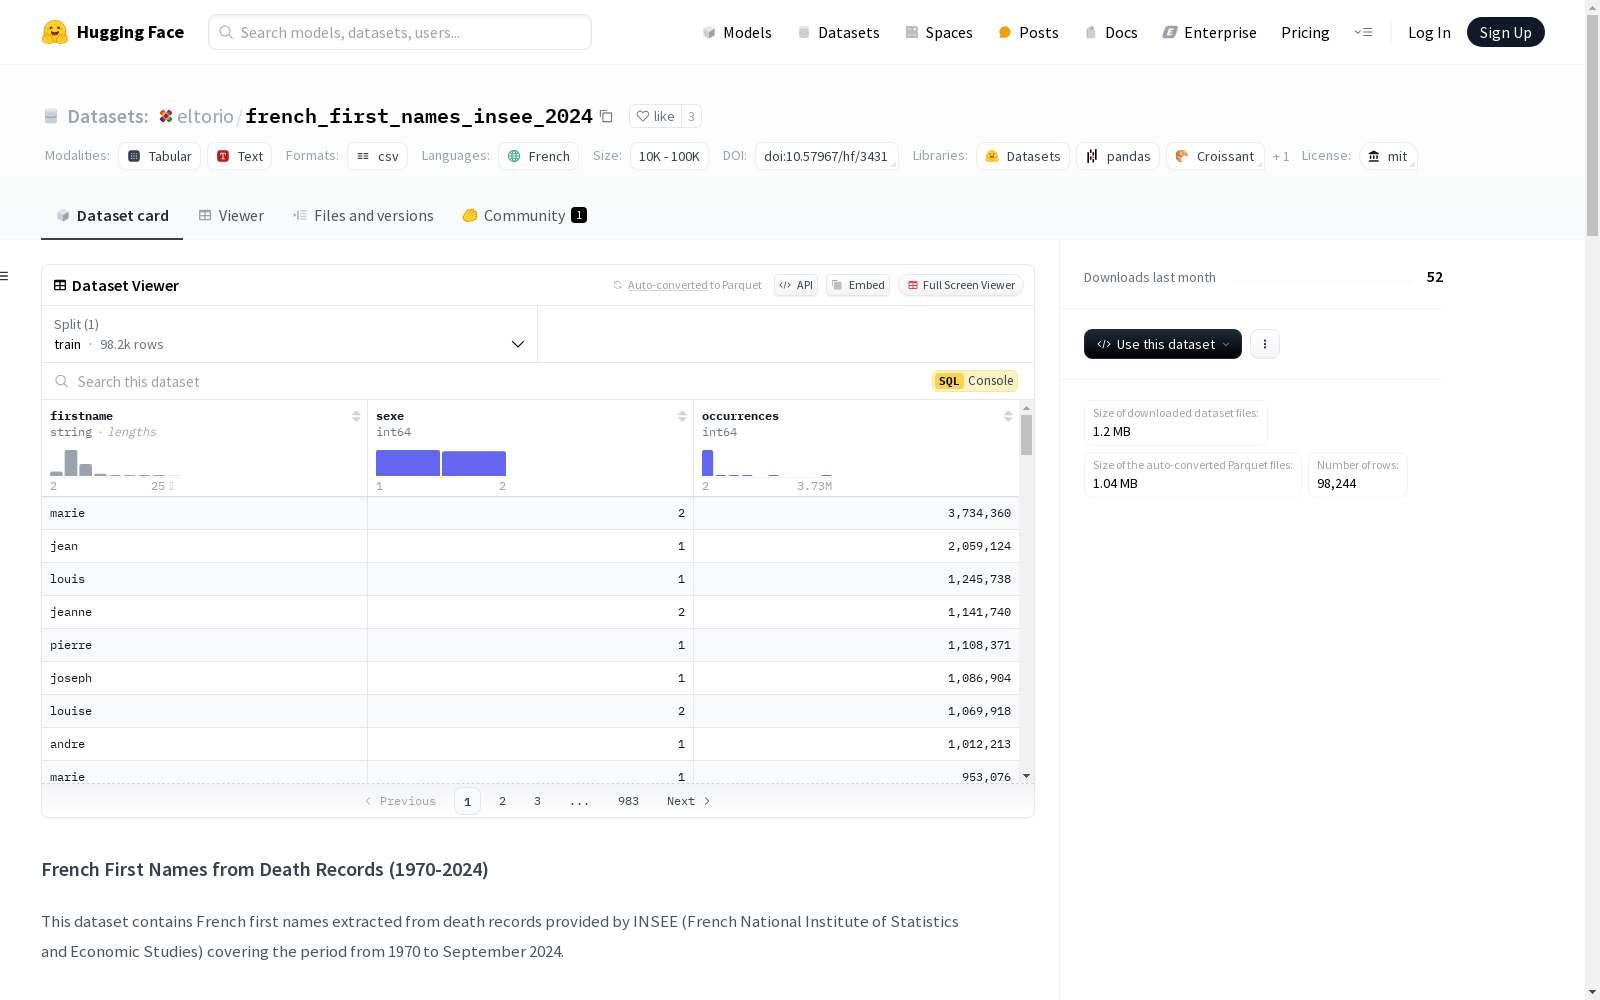This screenshot has width=1600, height=1000.
Task: Click the eltorio author link
Action: point(205,116)
